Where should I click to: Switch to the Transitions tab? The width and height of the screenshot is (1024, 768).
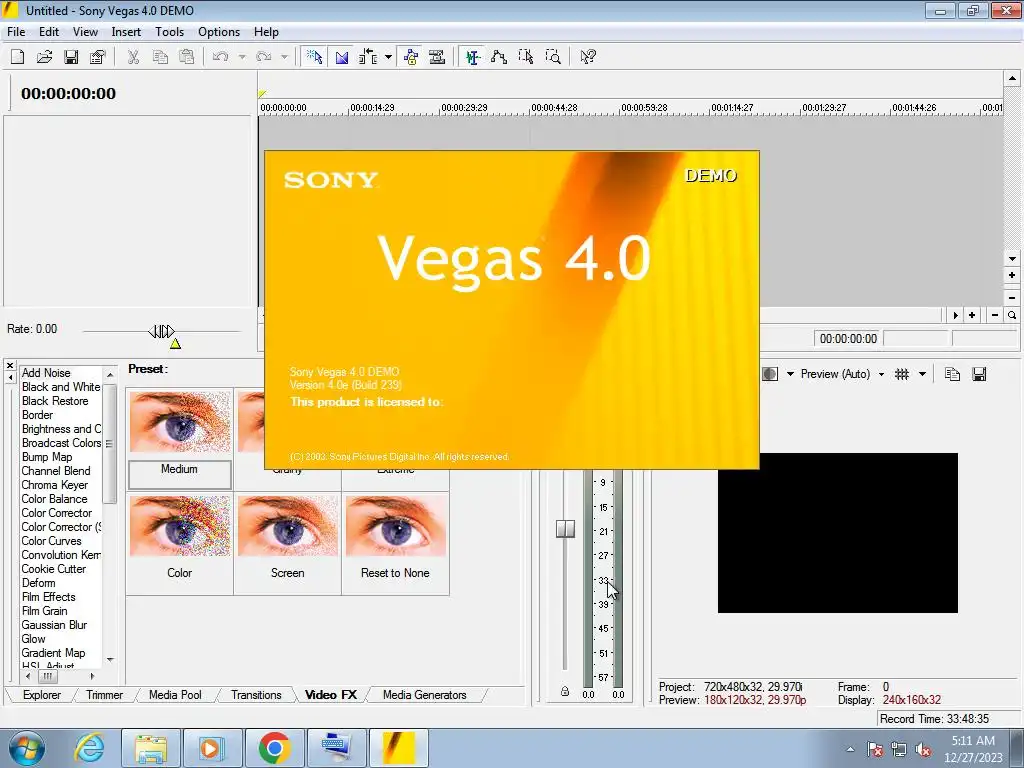(256, 695)
